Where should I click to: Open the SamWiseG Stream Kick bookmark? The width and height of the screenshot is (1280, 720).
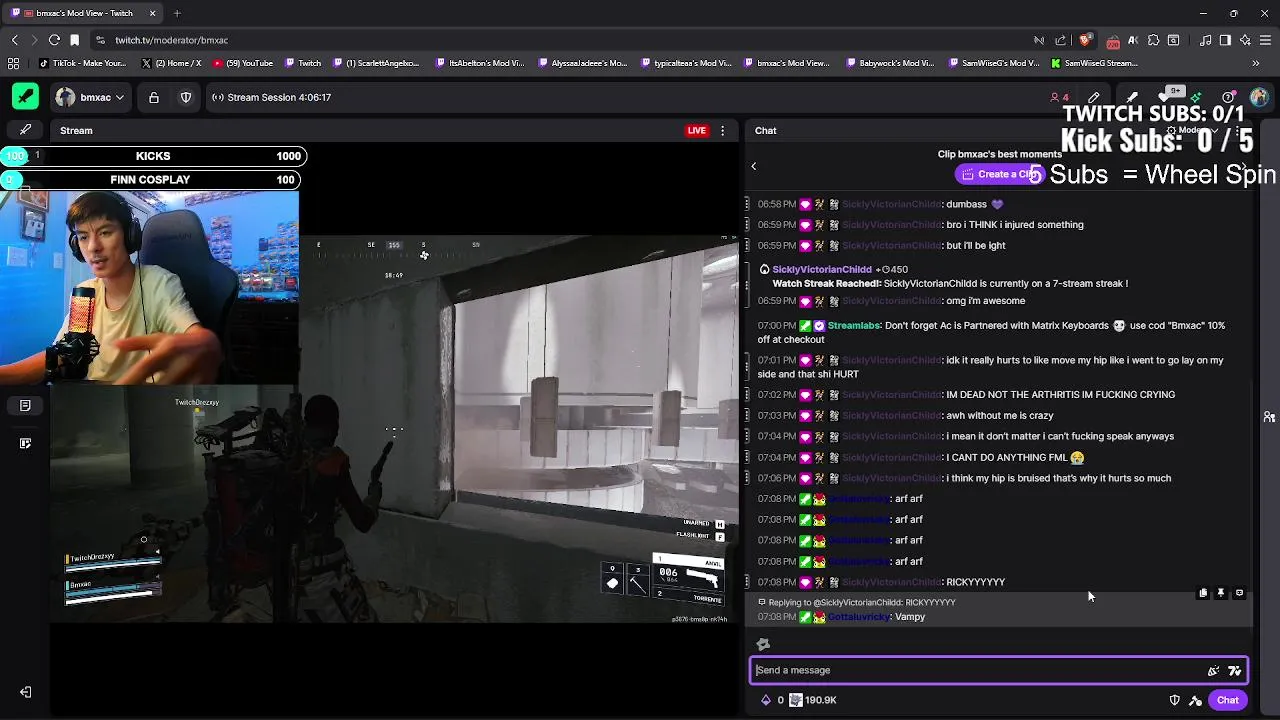click(1094, 63)
